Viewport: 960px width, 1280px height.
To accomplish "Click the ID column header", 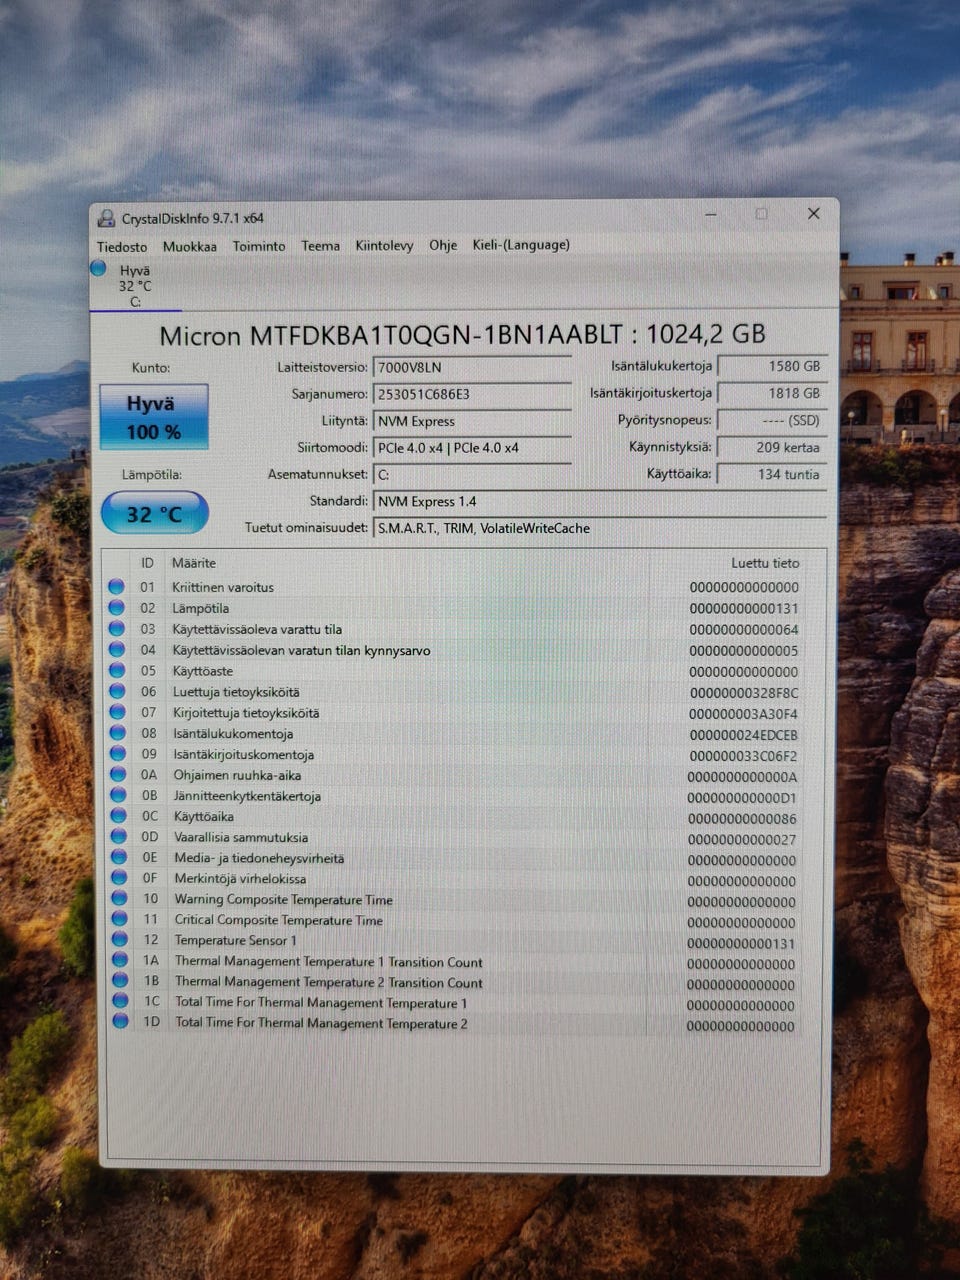I will click(x=147, y=563).
